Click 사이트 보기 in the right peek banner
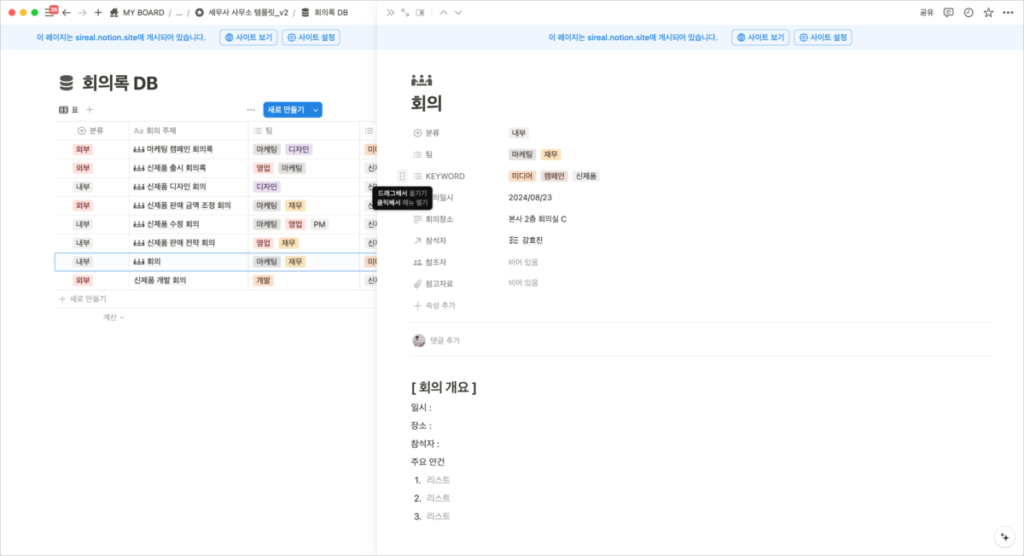Image resolution: width=1024 pixels, height=556 pixels. click(x=761, y=37)
